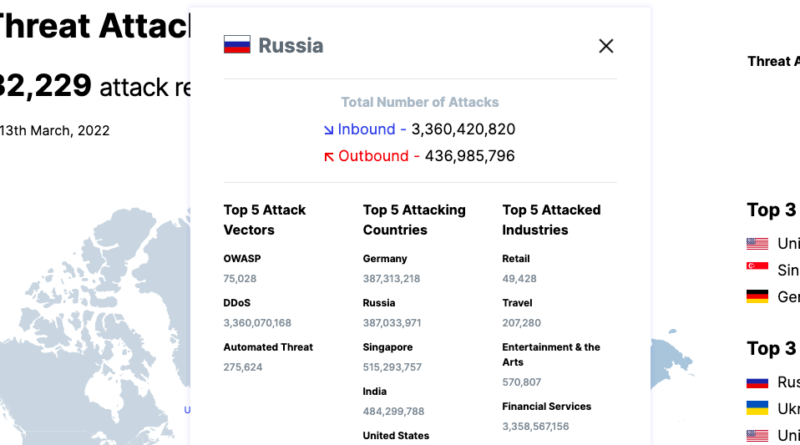Click the Financial Services industry entry
This screenshot has width=800, height=445.
(x=546, y=406)
